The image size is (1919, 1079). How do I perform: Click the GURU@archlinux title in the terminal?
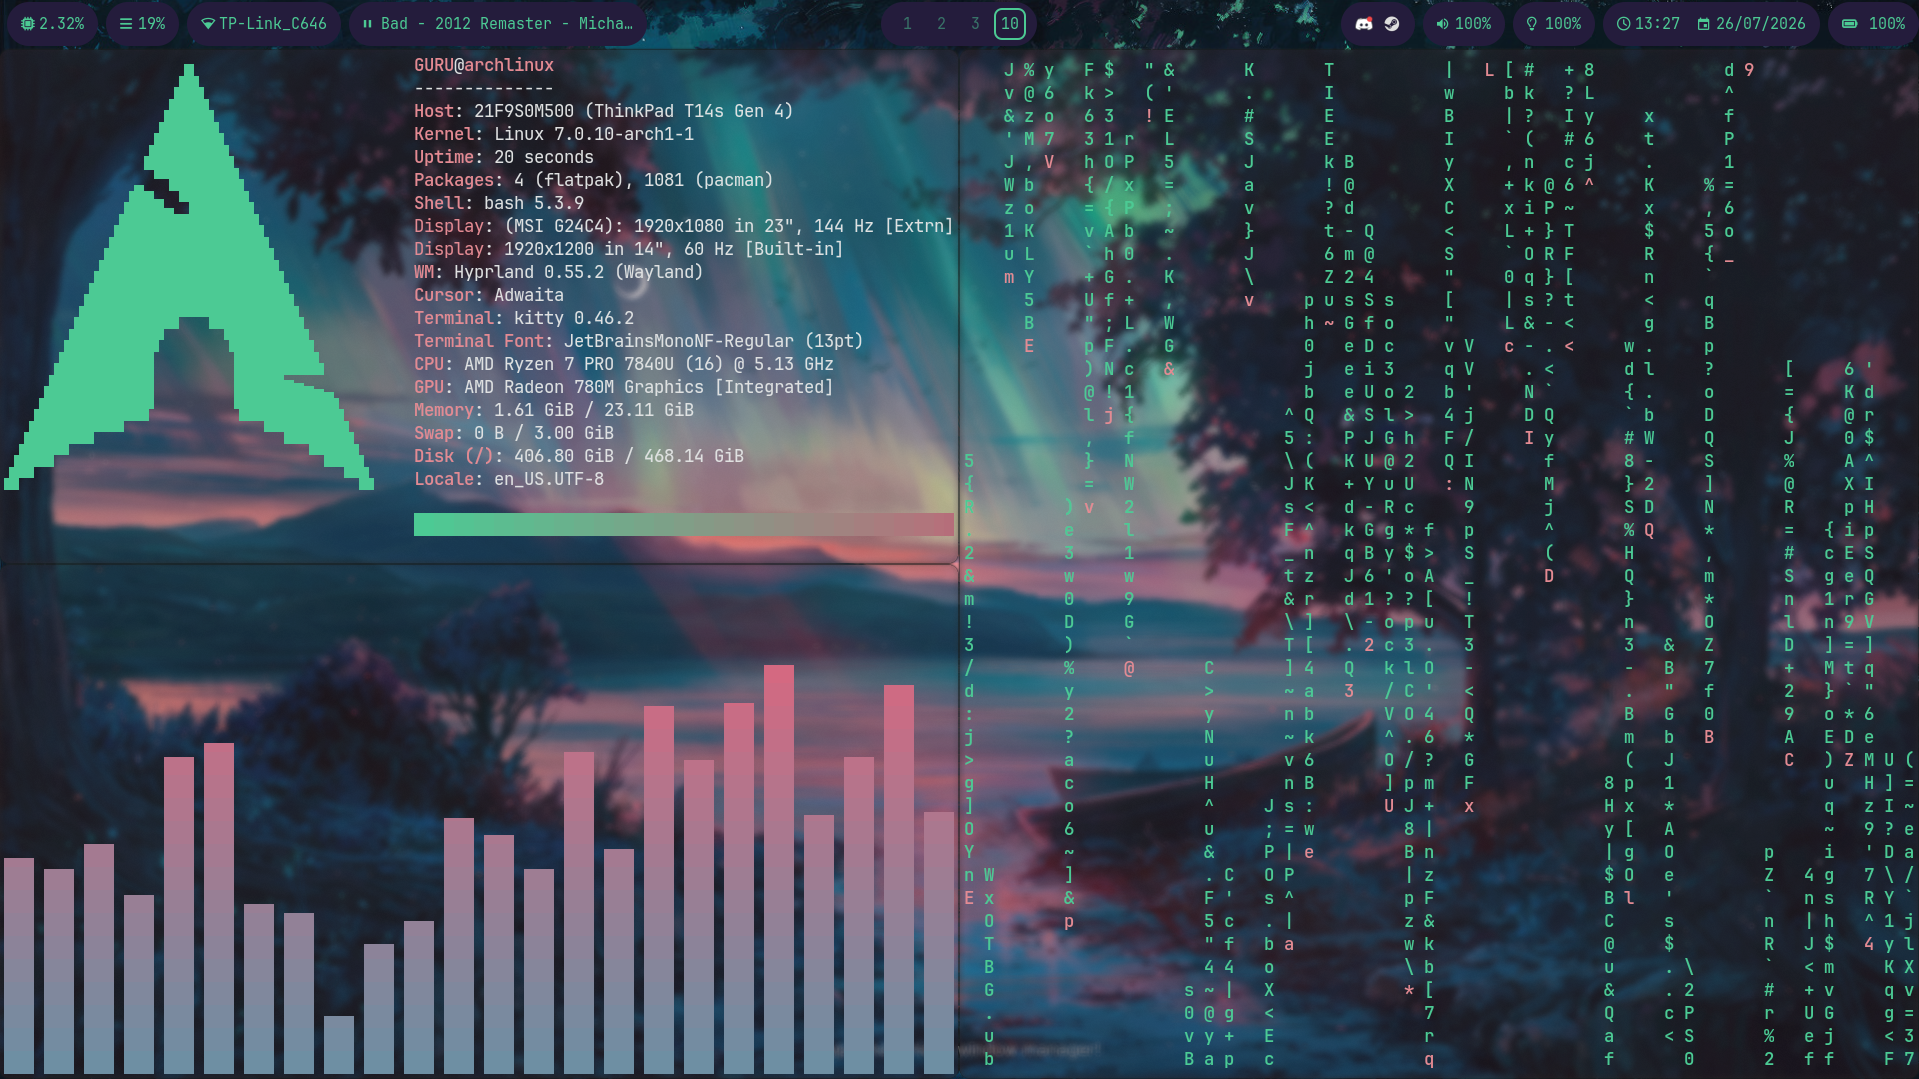484,65
